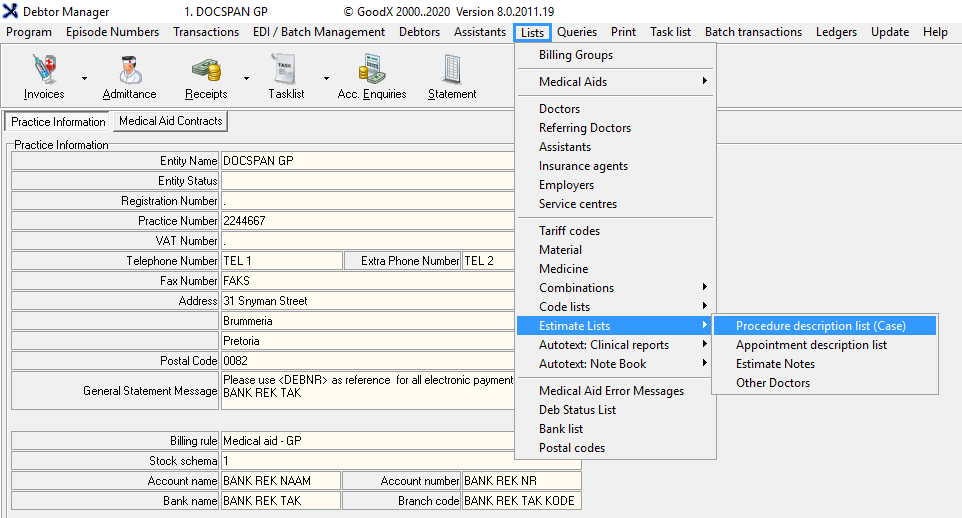Expand the Invoices dropdown arrow
962x518 pixels.
point(84,78)
